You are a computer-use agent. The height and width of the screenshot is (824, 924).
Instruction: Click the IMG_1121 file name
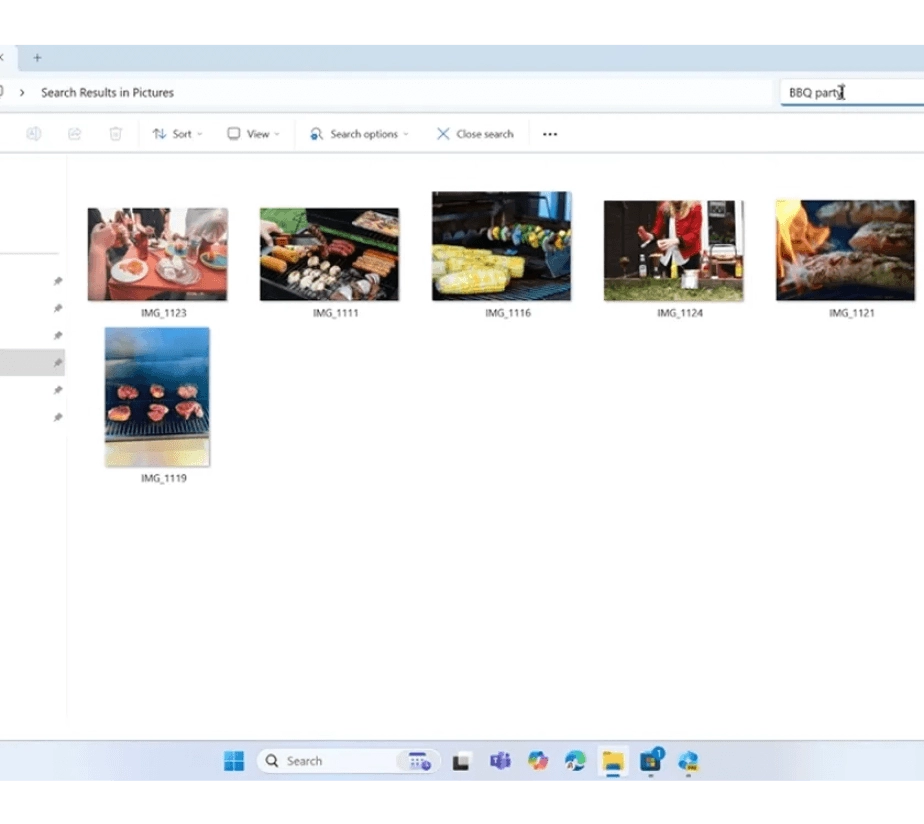[852, 313]
